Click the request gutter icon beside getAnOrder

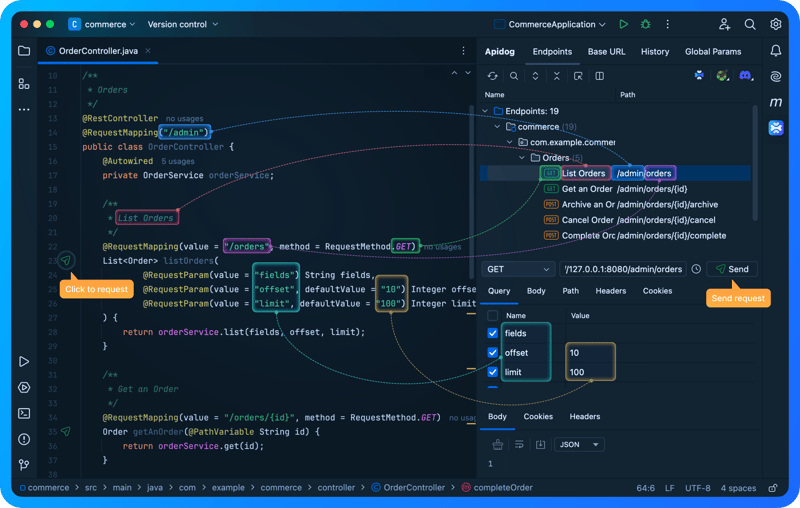[66, 431]
